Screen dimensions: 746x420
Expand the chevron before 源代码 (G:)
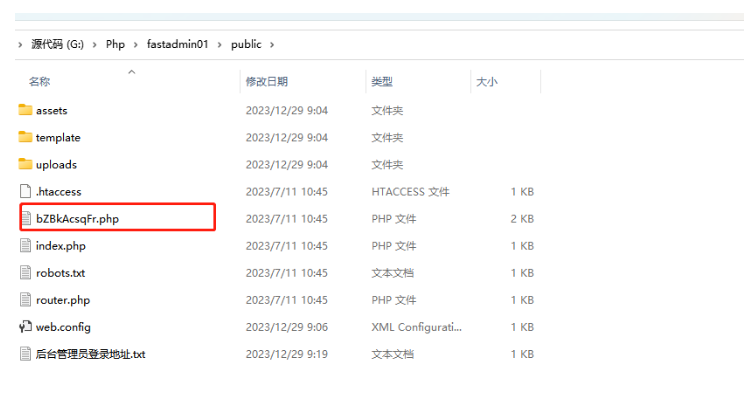tap(20, 45)
